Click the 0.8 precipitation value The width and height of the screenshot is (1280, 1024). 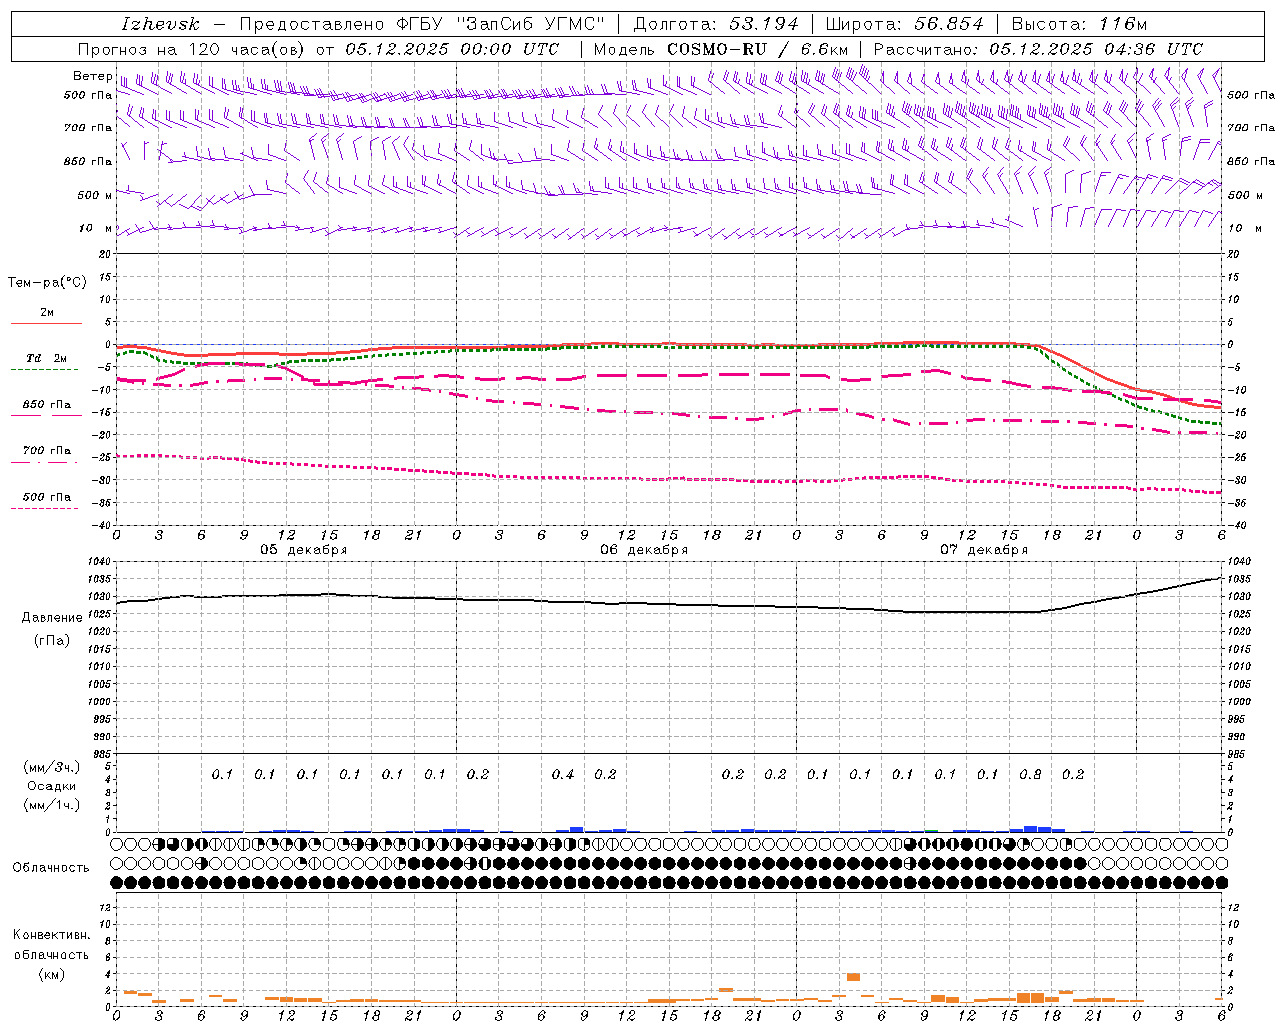[x=1030, y=775]
